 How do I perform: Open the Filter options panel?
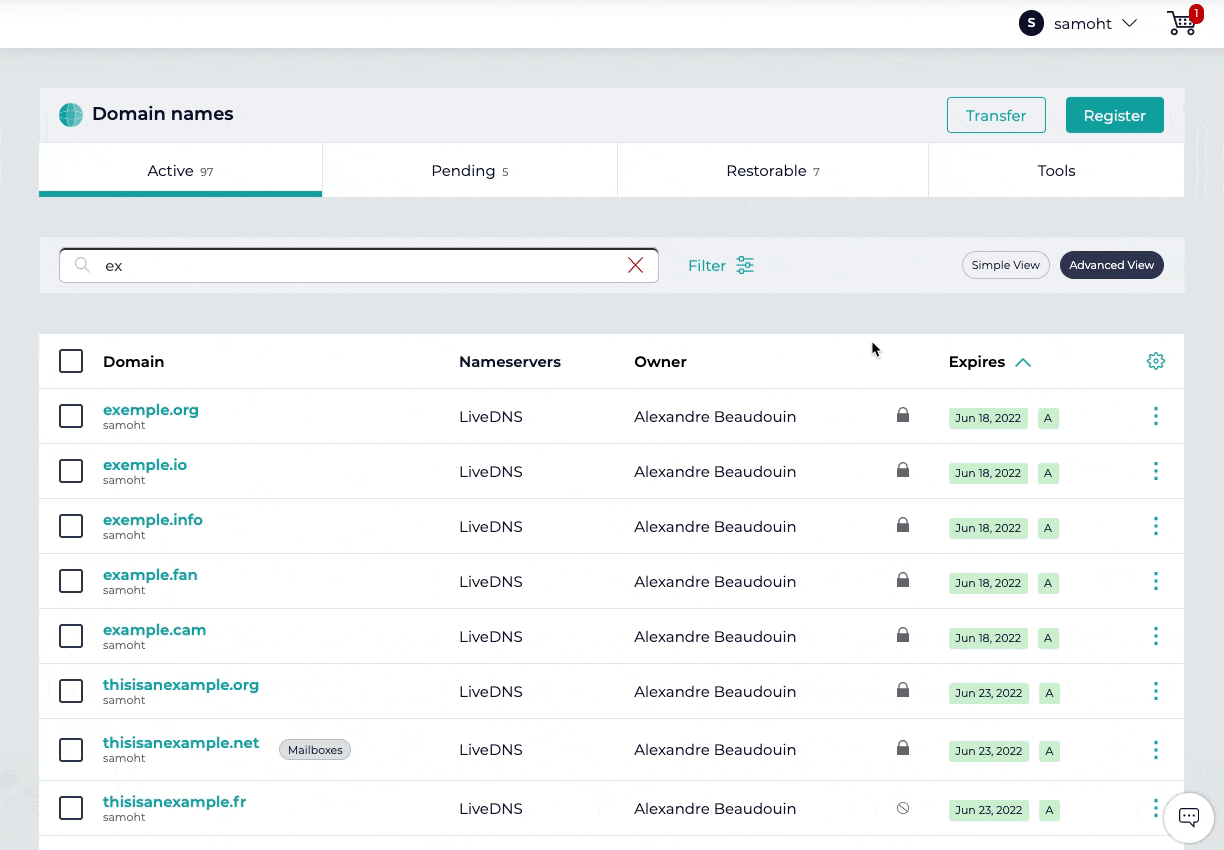click(x=720, y=265)
